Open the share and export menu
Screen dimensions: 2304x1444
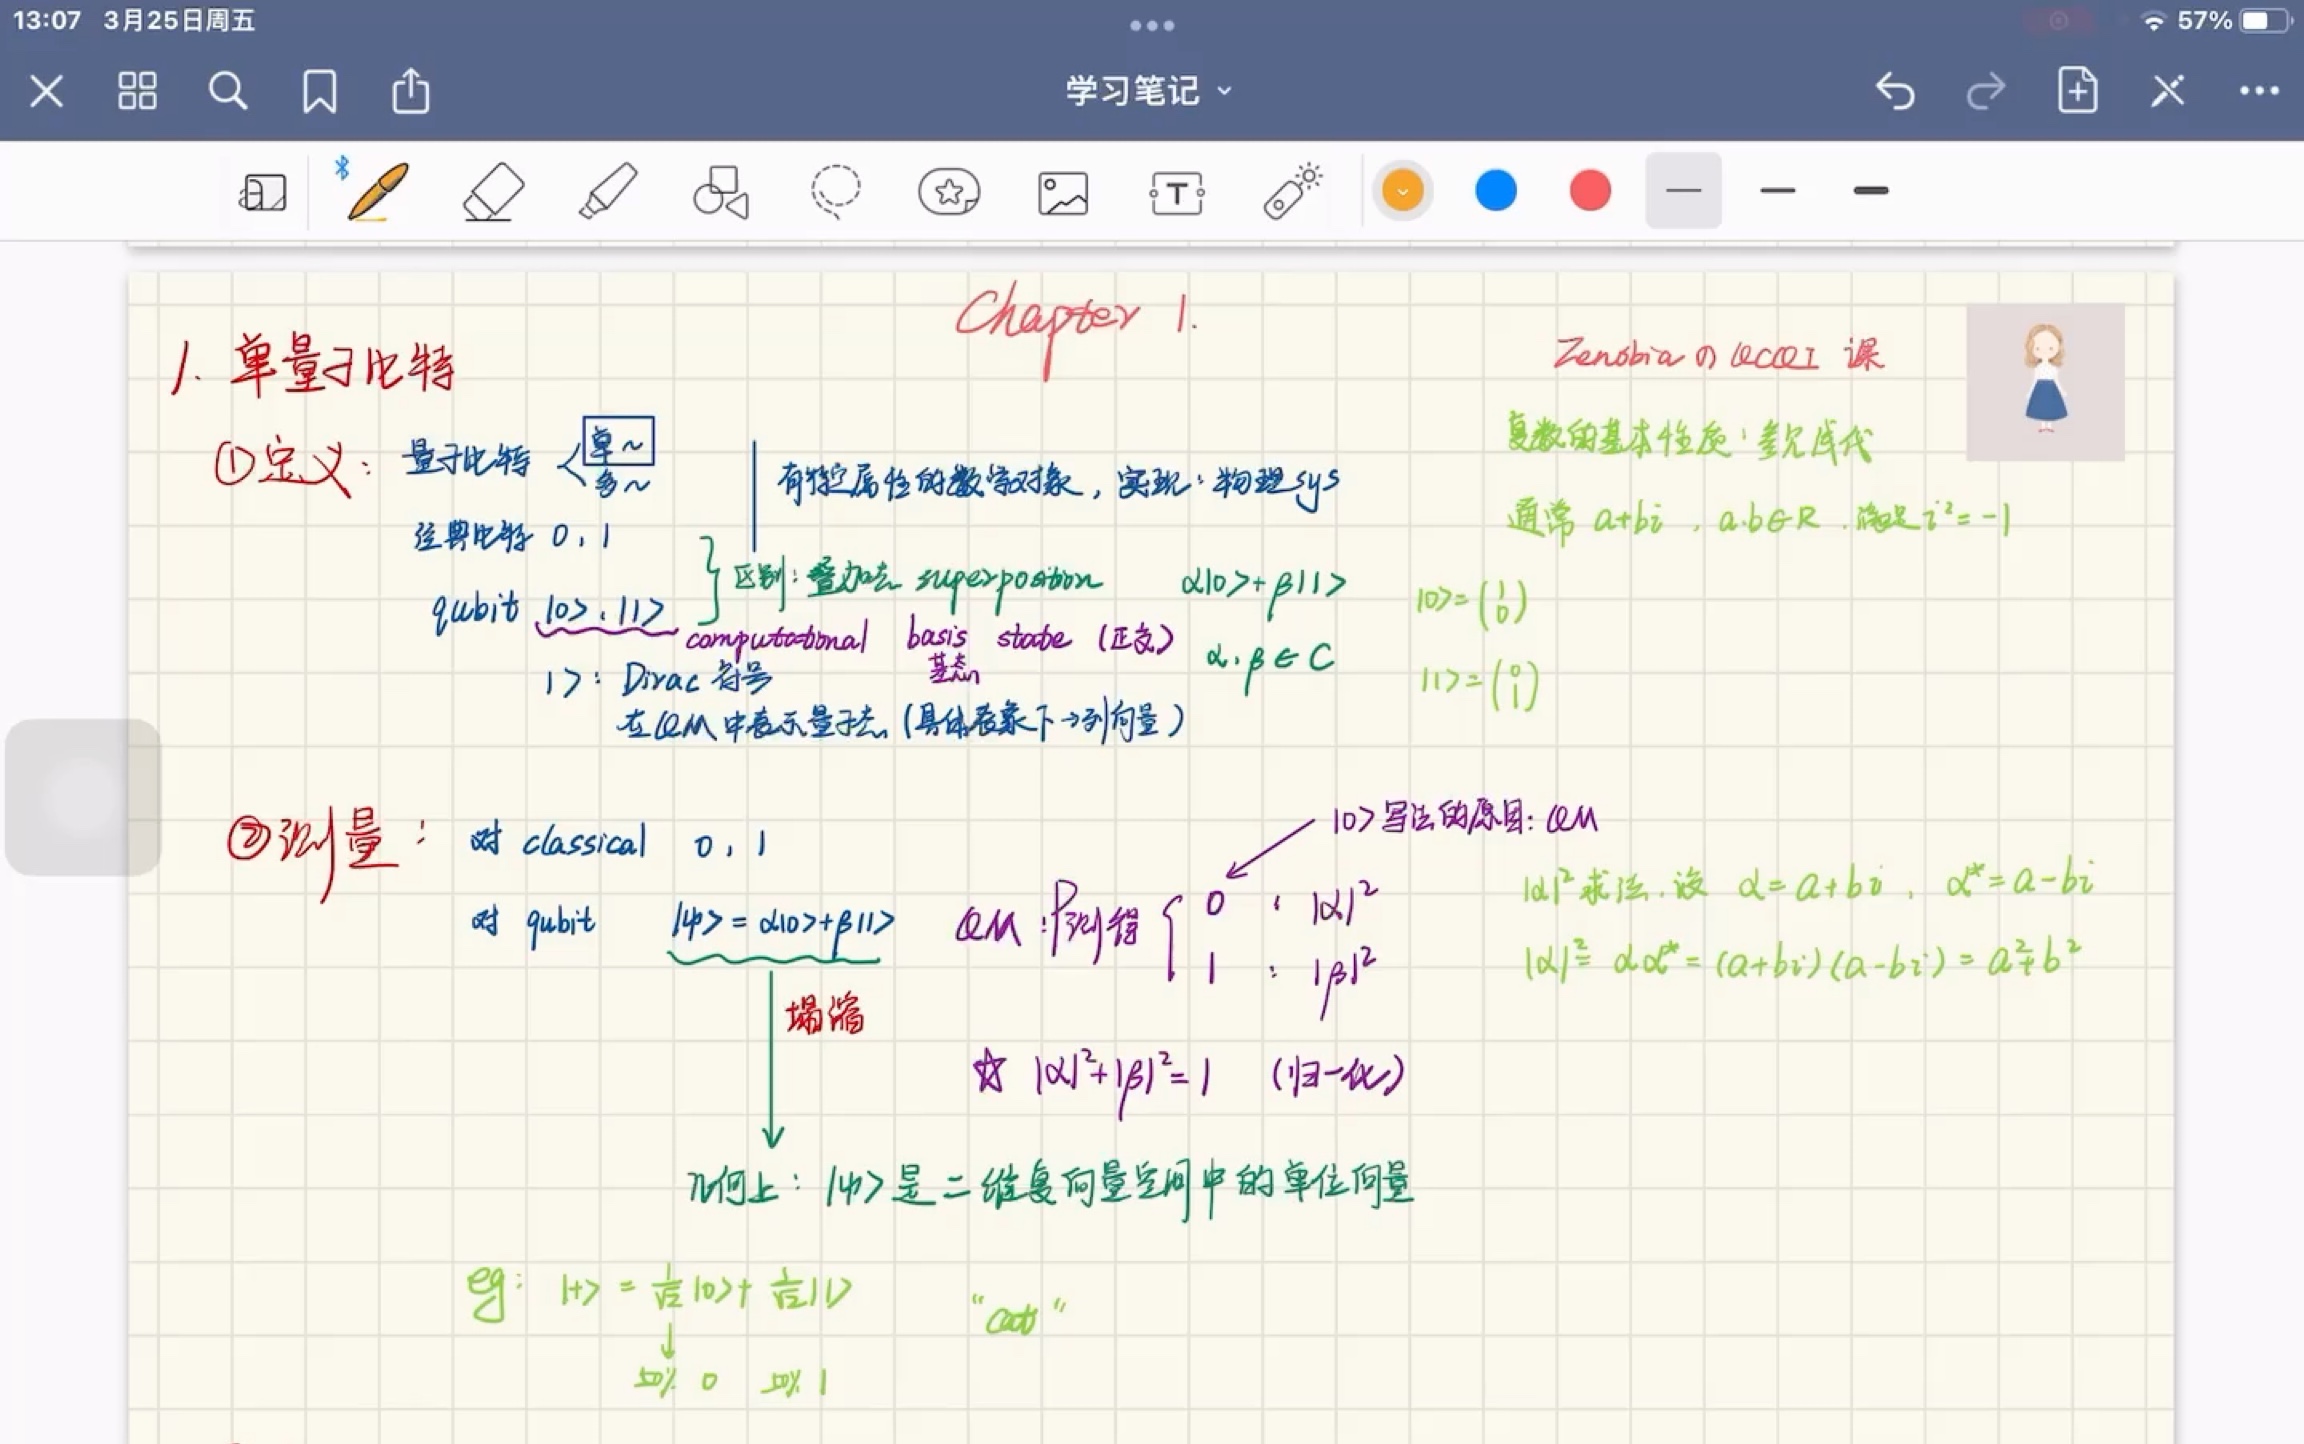click(410, 90)
